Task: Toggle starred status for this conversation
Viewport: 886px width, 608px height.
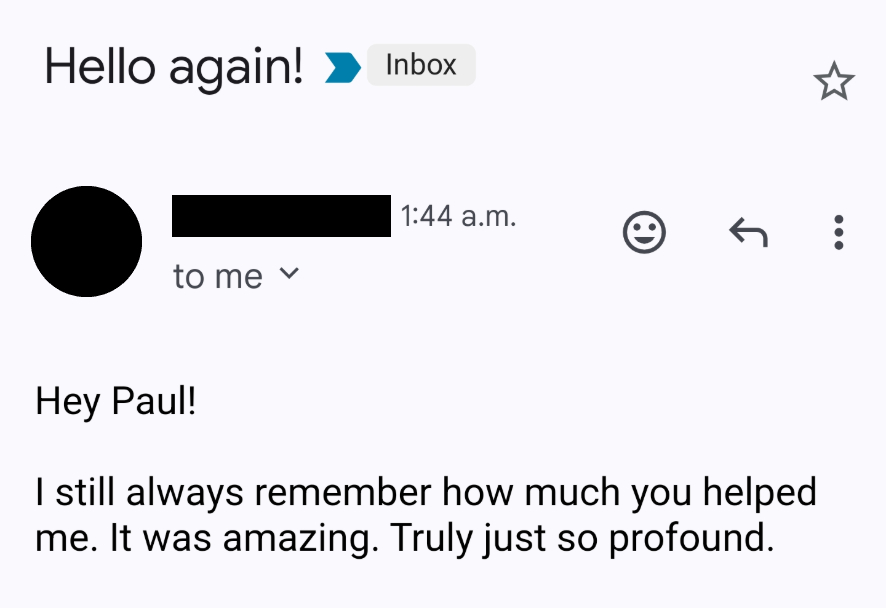Action: (x=833, y=80)
